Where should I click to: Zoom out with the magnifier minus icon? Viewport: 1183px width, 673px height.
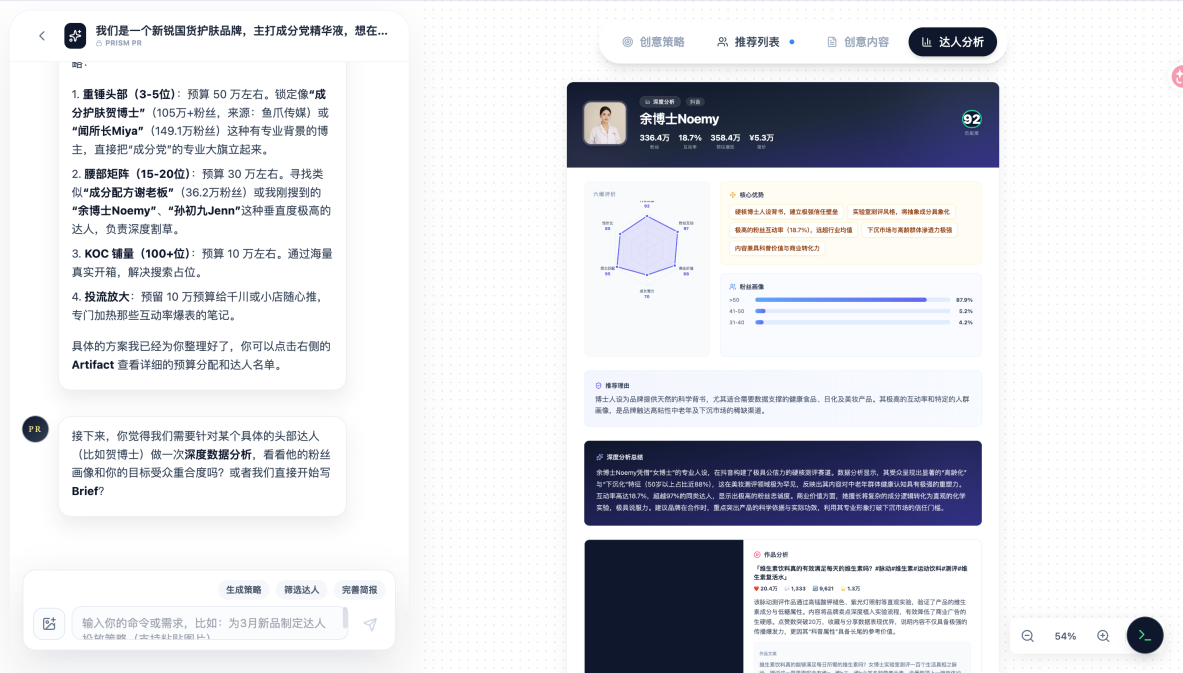[1028, 636]
